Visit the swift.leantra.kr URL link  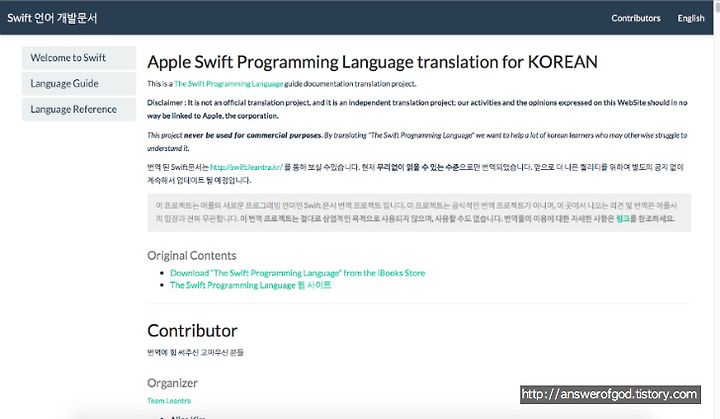click(x=246, y=167)
